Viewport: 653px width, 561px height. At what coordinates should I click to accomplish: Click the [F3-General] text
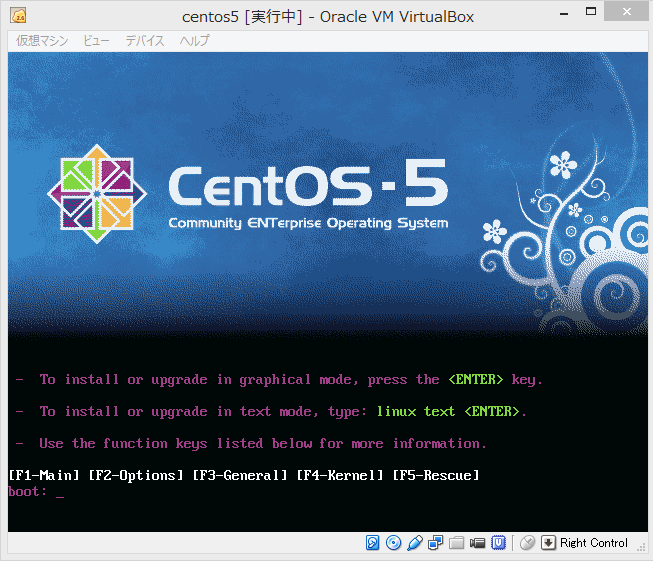coord(239,475)
